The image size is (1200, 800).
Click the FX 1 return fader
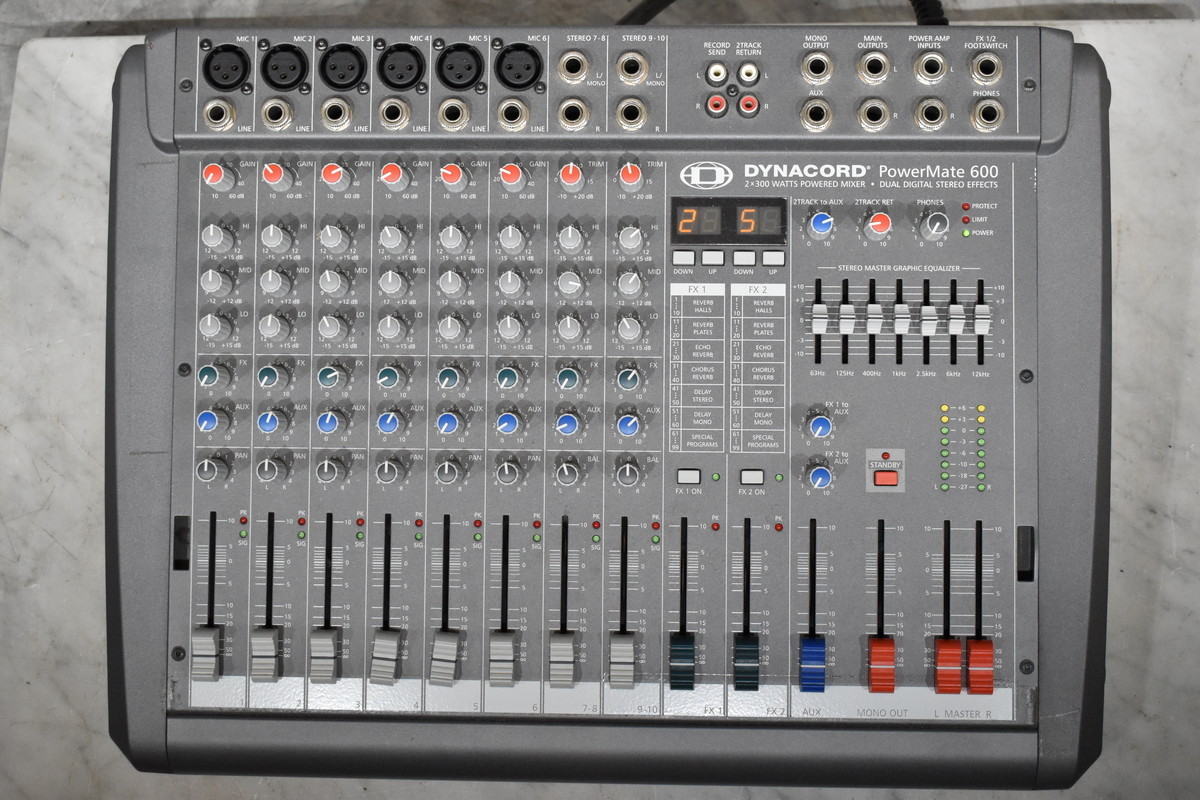tap(683, 660)
